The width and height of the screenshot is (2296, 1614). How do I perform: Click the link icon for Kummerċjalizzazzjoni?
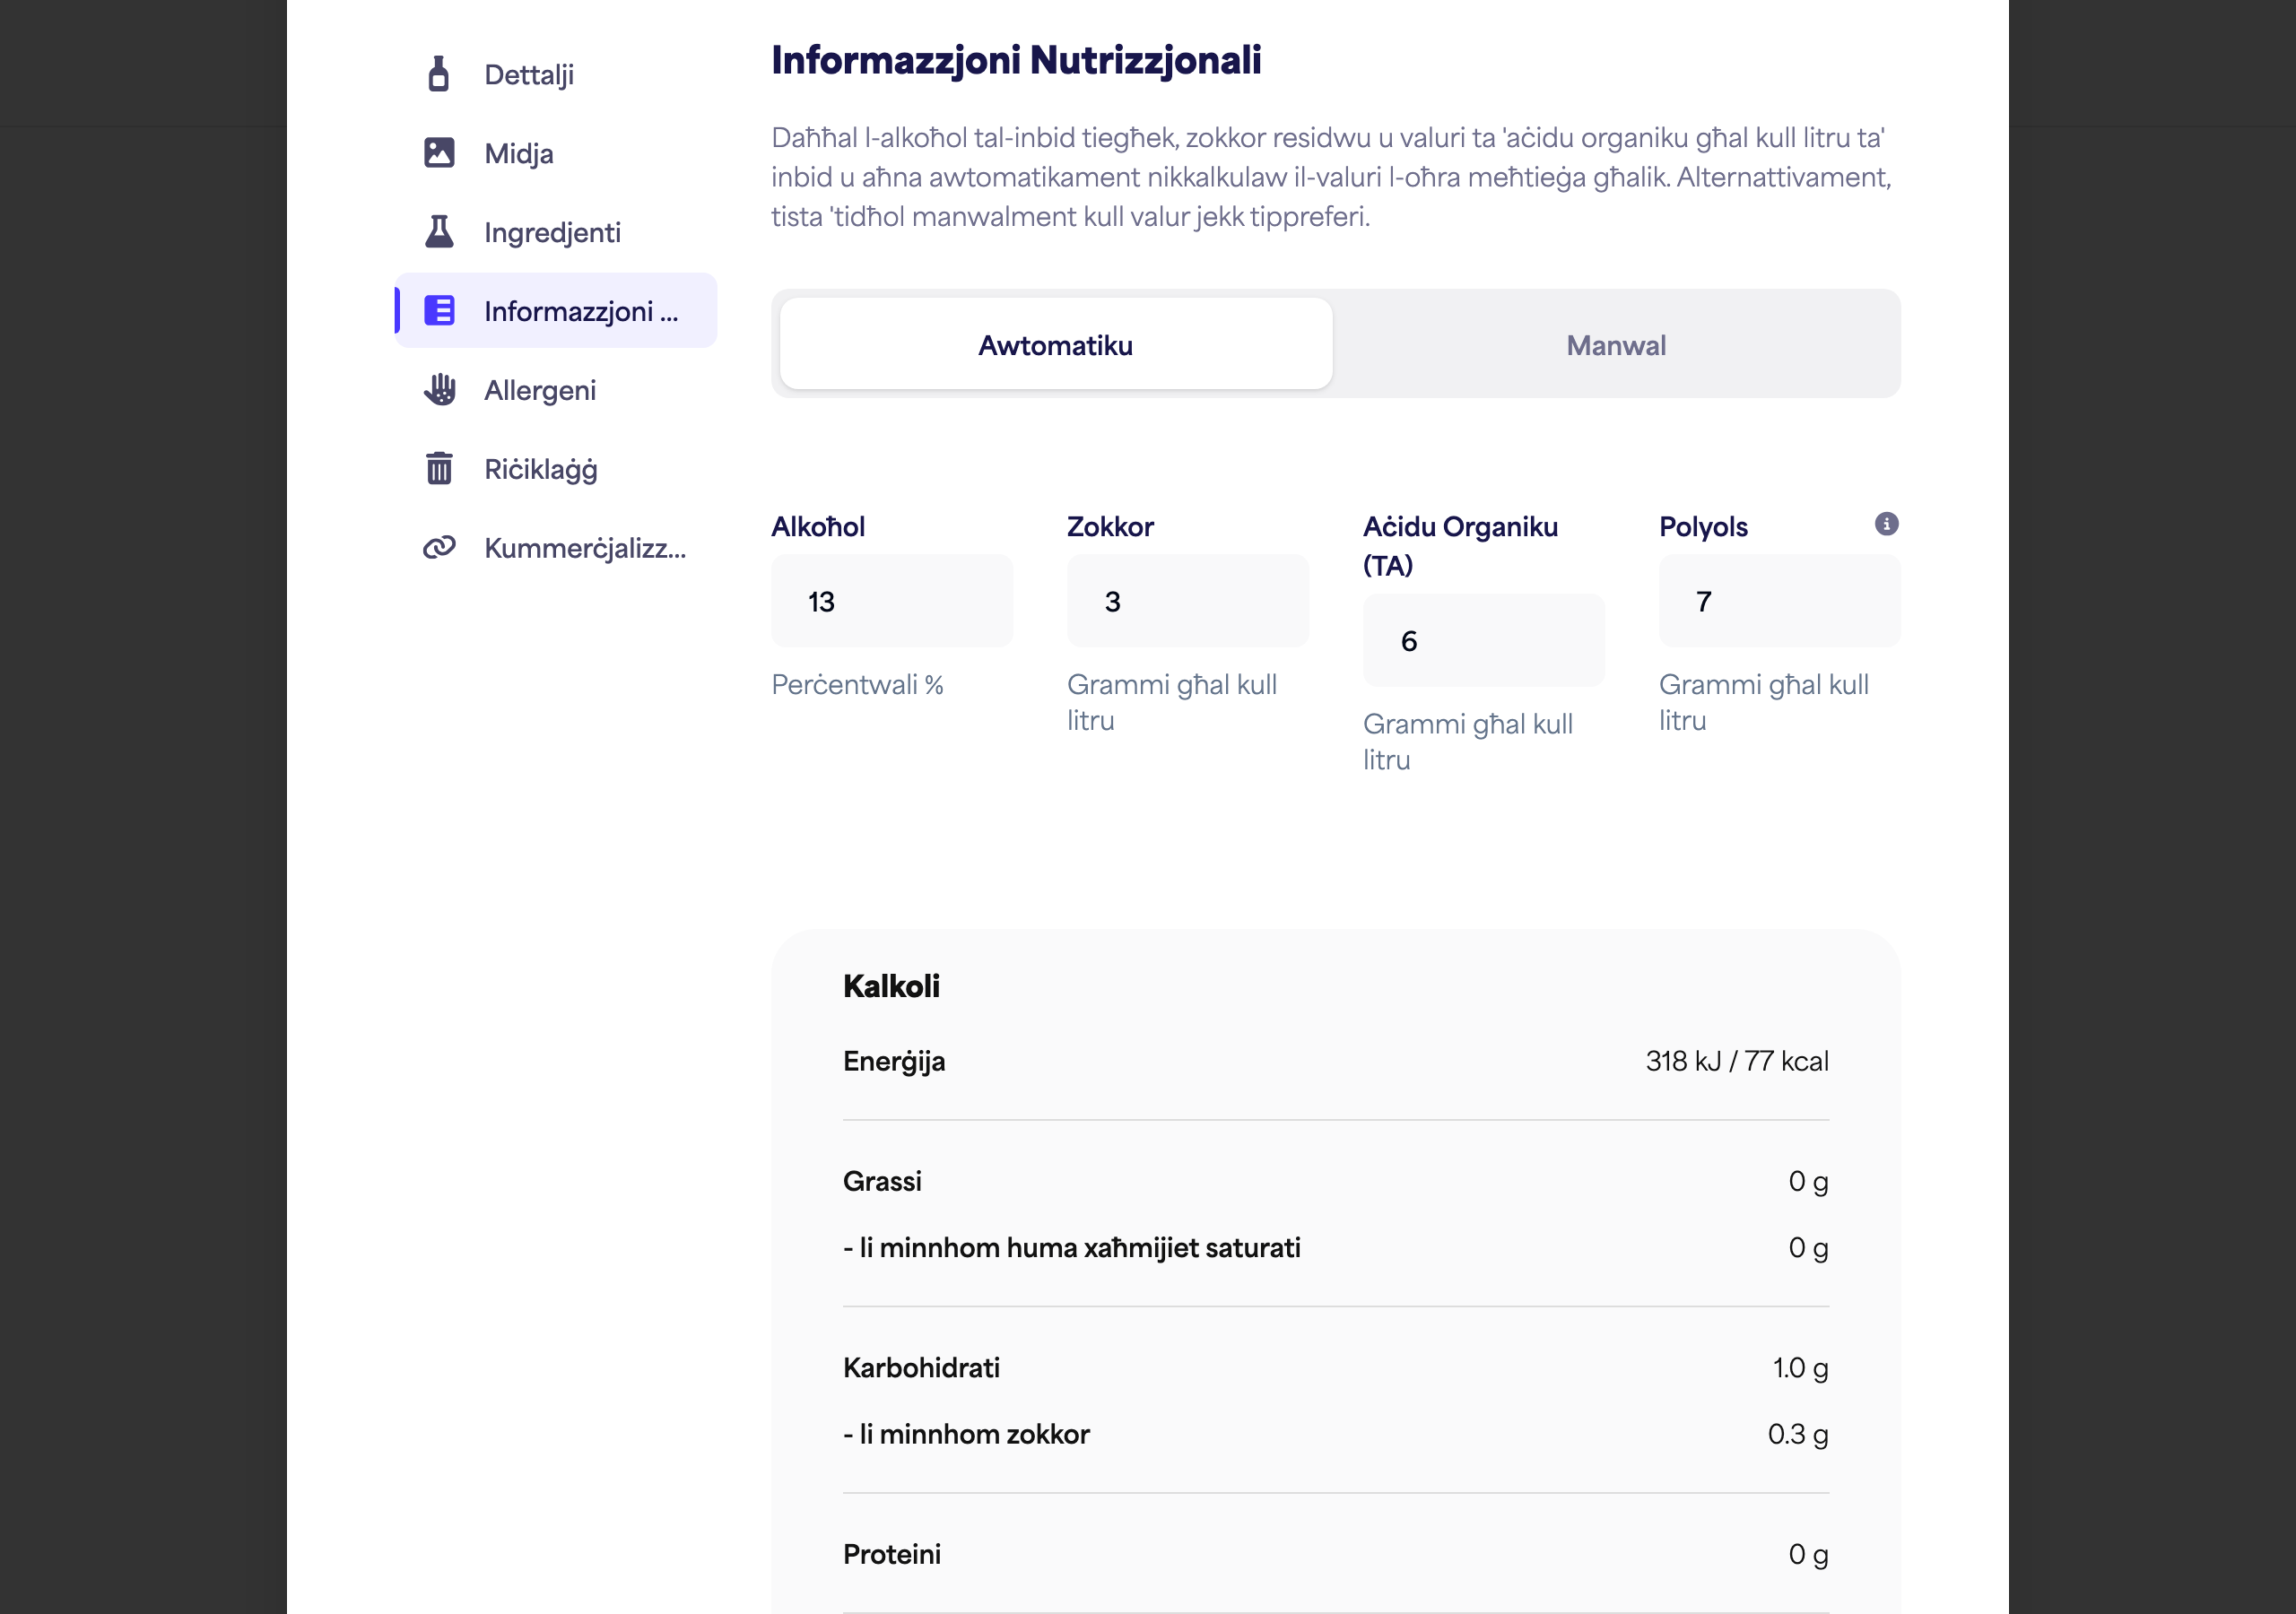(x=438, y=547)
